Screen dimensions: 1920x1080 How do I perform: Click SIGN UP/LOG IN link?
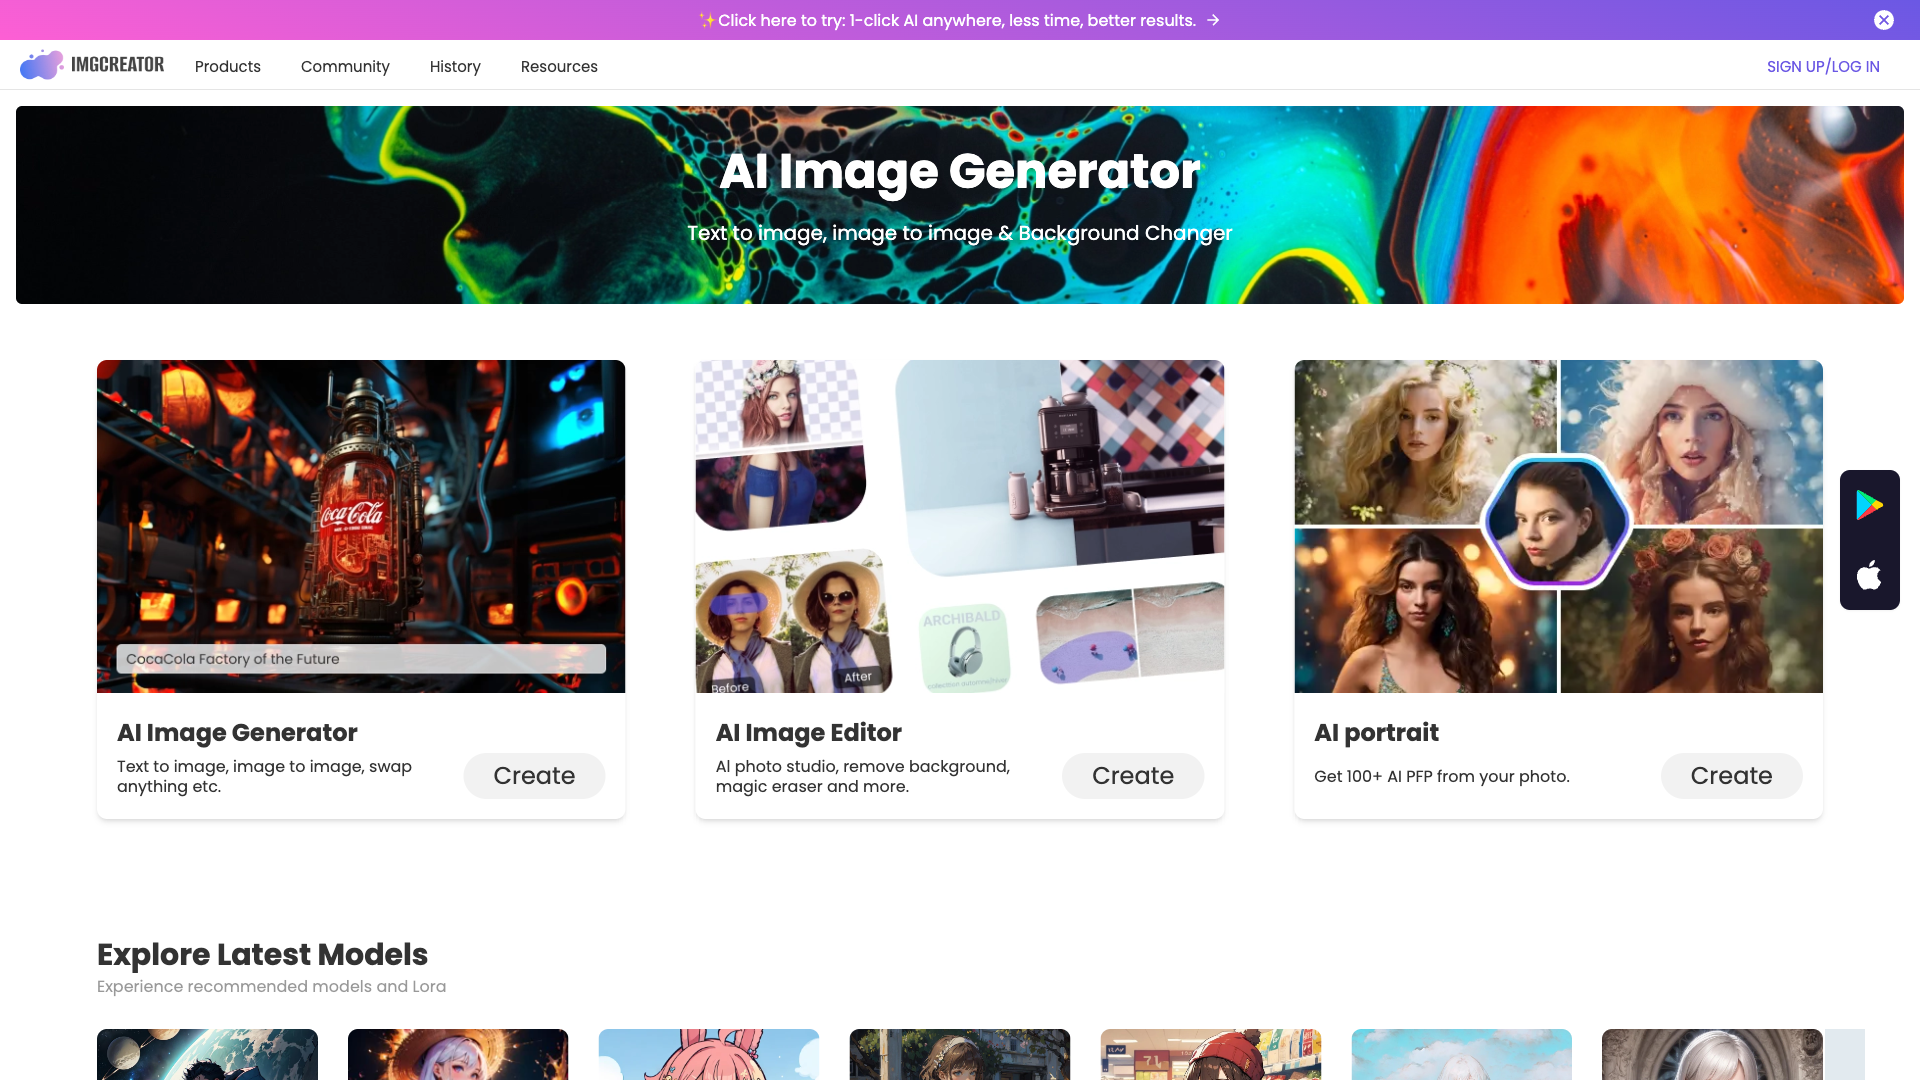tap(1824, 65)
